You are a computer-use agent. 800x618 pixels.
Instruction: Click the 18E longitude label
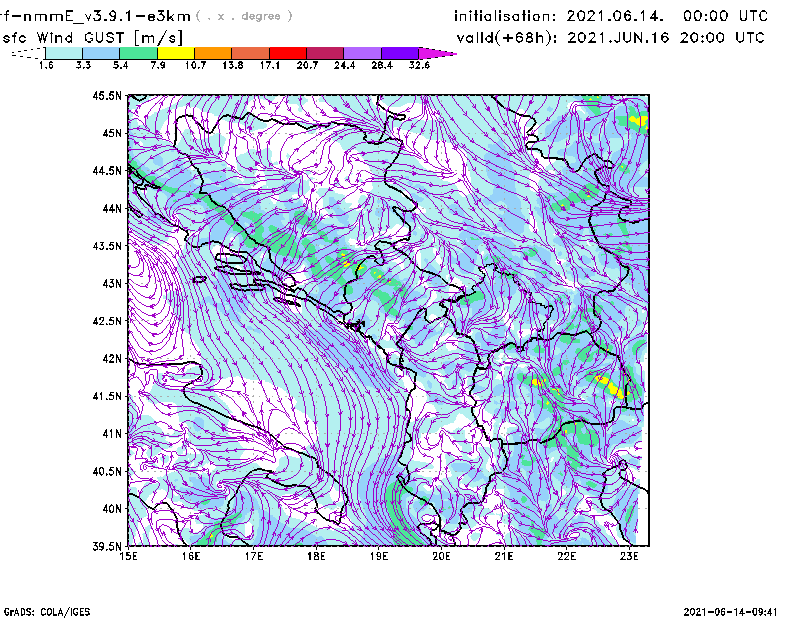pyautogui.click(x=316, y=556)
